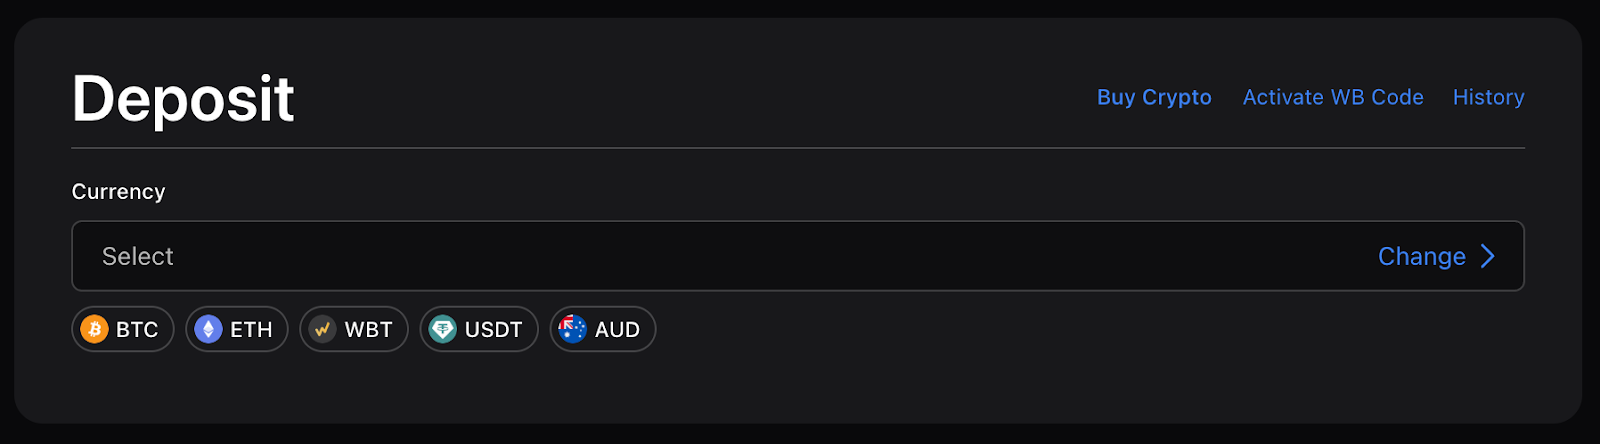
Task: Click the orange Bitcoin logo icon
Action: (94, 329)
